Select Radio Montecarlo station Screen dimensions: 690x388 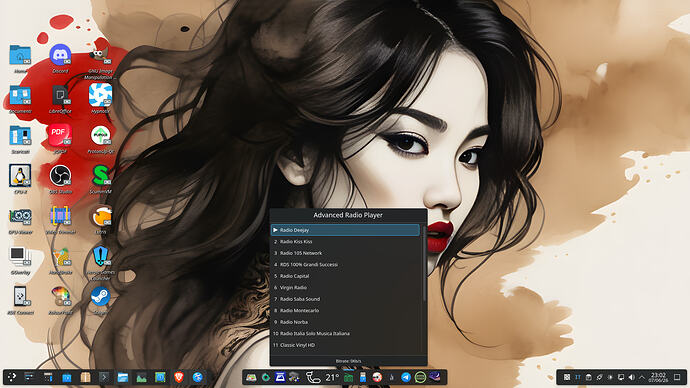click(x=345, y=310)
